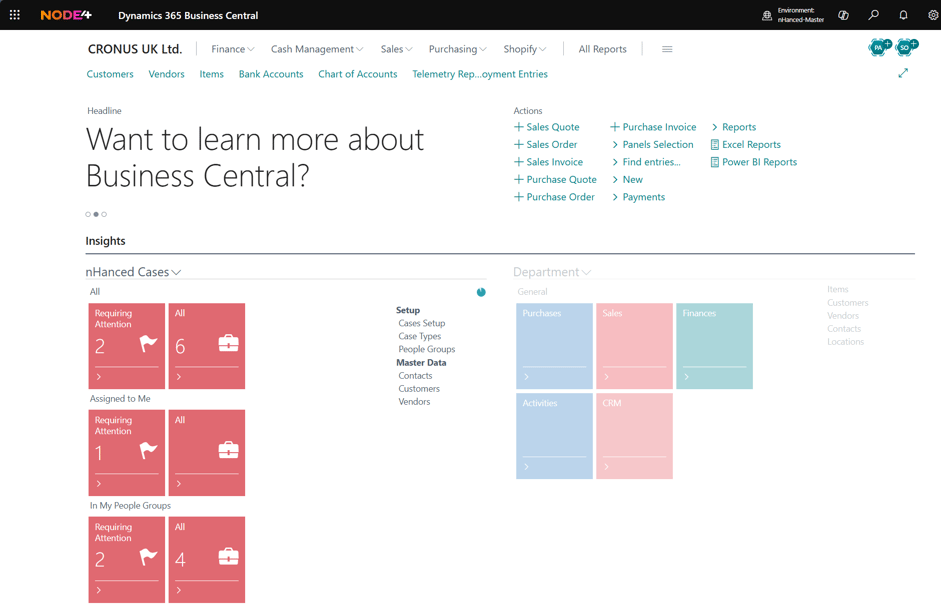Open the Copilot icon in top bar
Image resolution: width=941 pixels, height=613 pixels.
(843, 15)
